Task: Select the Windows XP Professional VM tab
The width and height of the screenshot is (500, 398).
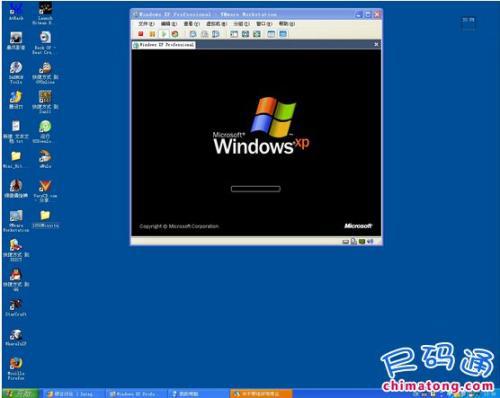Action: click(164, 45)
